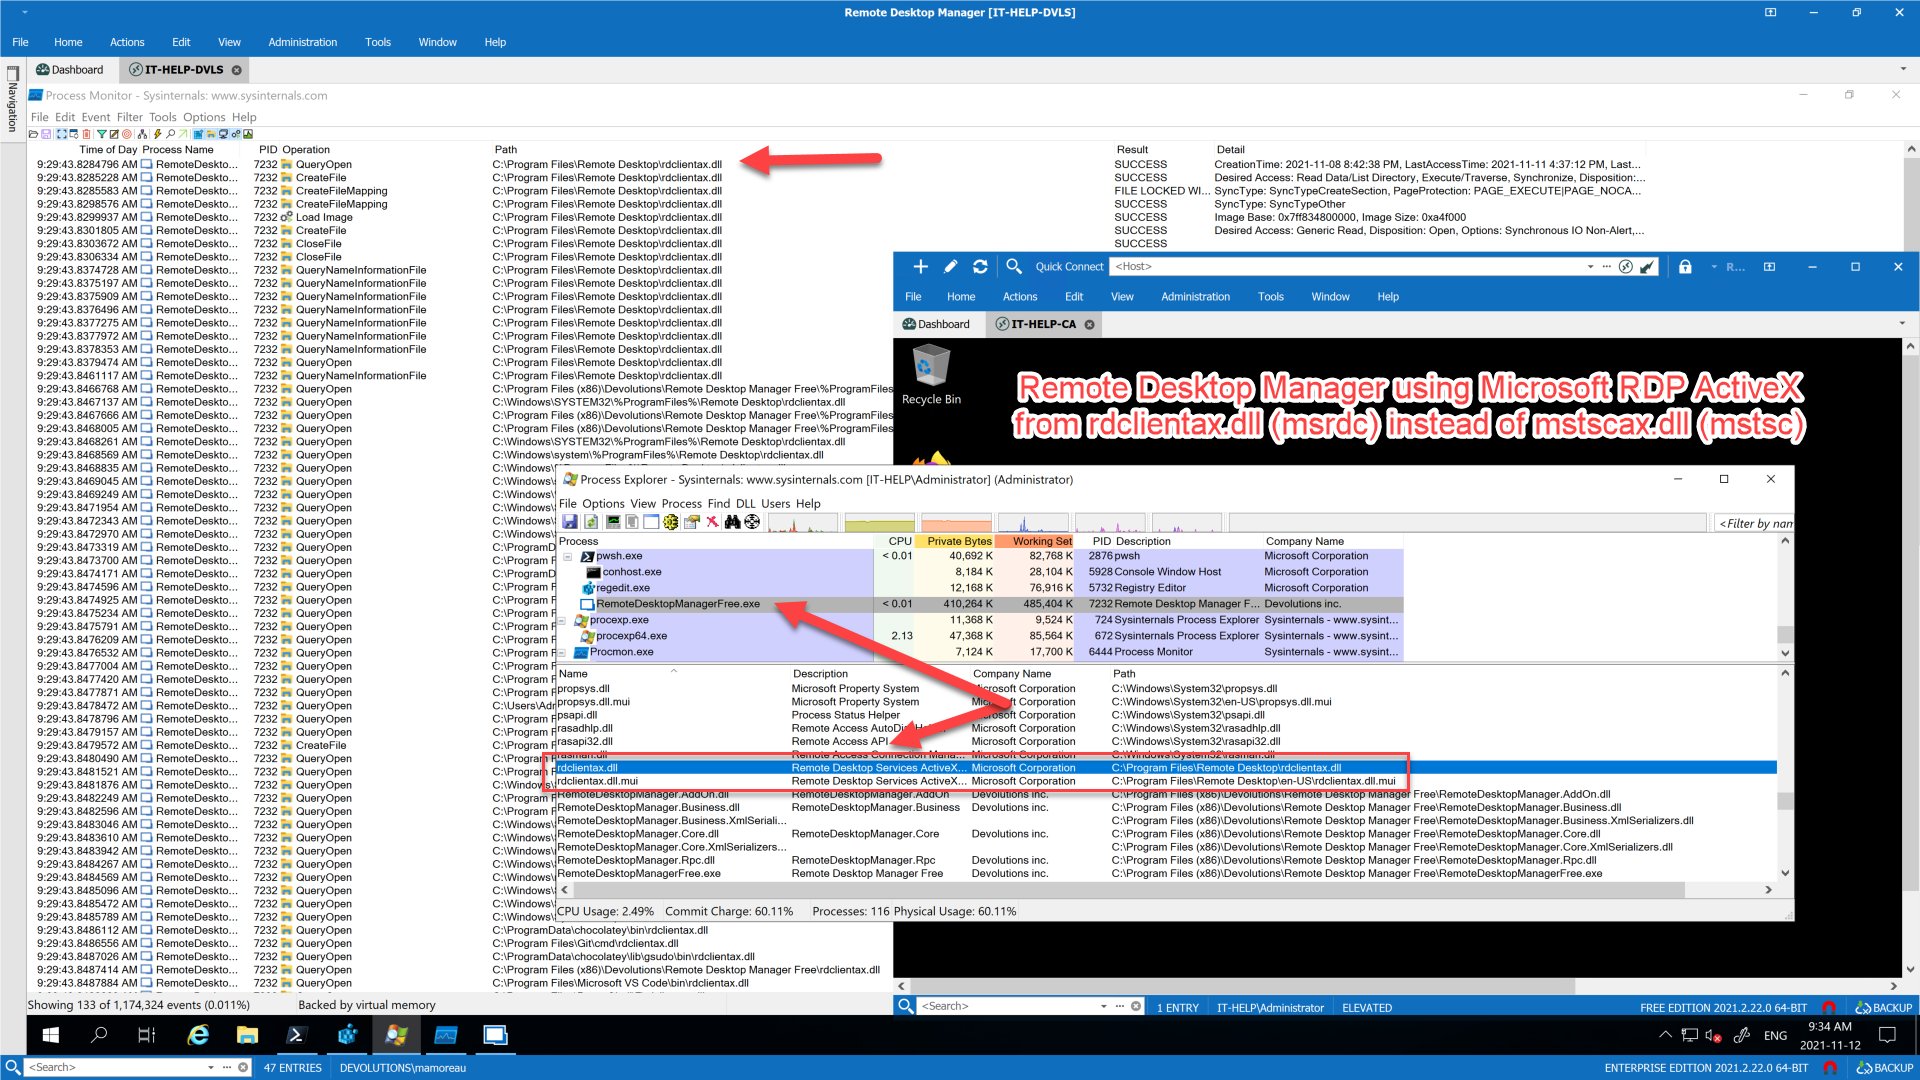The image size is (1920, 1080).
Task: Click the plus icon in the inner RDM toolbar
Action: tap(920, 267)
